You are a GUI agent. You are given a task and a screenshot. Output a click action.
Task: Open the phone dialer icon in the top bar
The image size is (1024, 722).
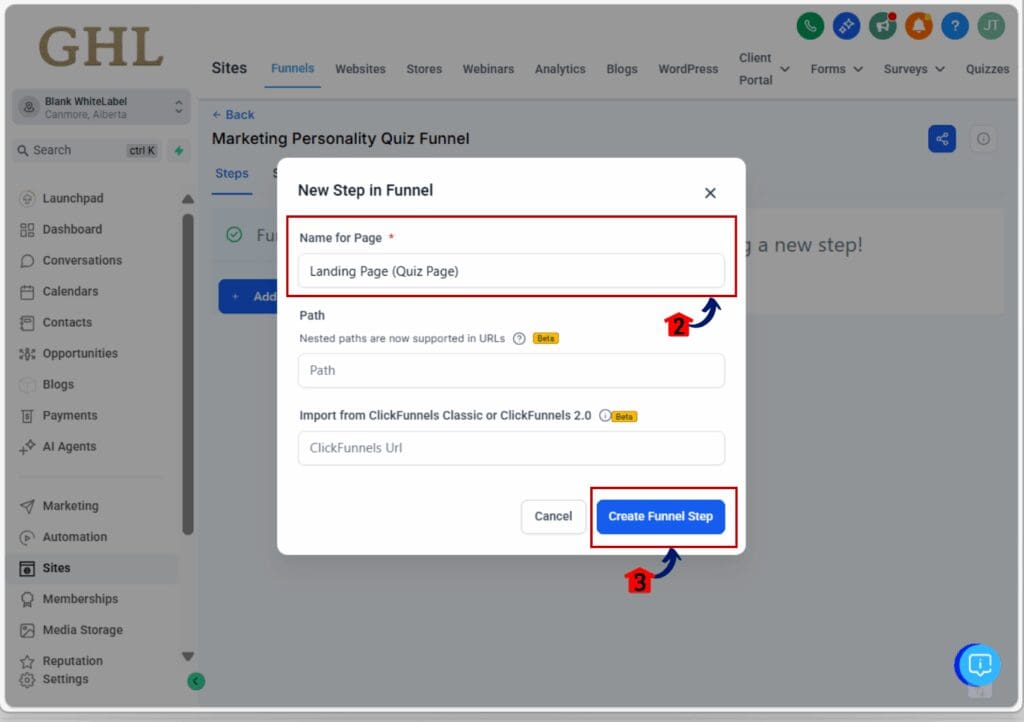click(810, 26)
